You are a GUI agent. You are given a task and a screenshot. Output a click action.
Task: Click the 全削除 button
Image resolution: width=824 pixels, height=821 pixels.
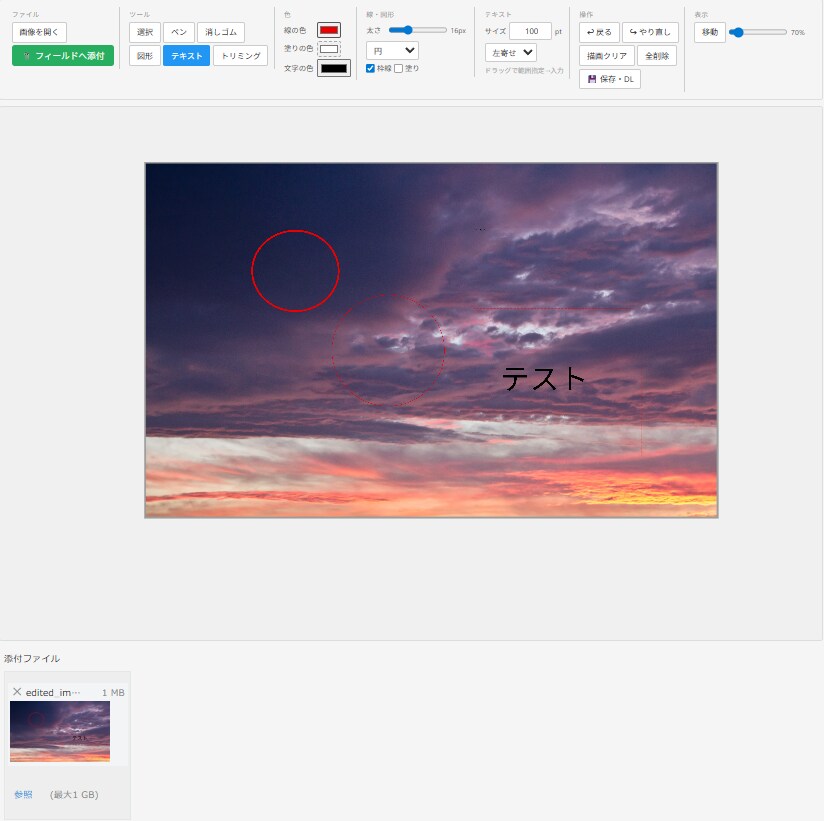click(657, 56)
